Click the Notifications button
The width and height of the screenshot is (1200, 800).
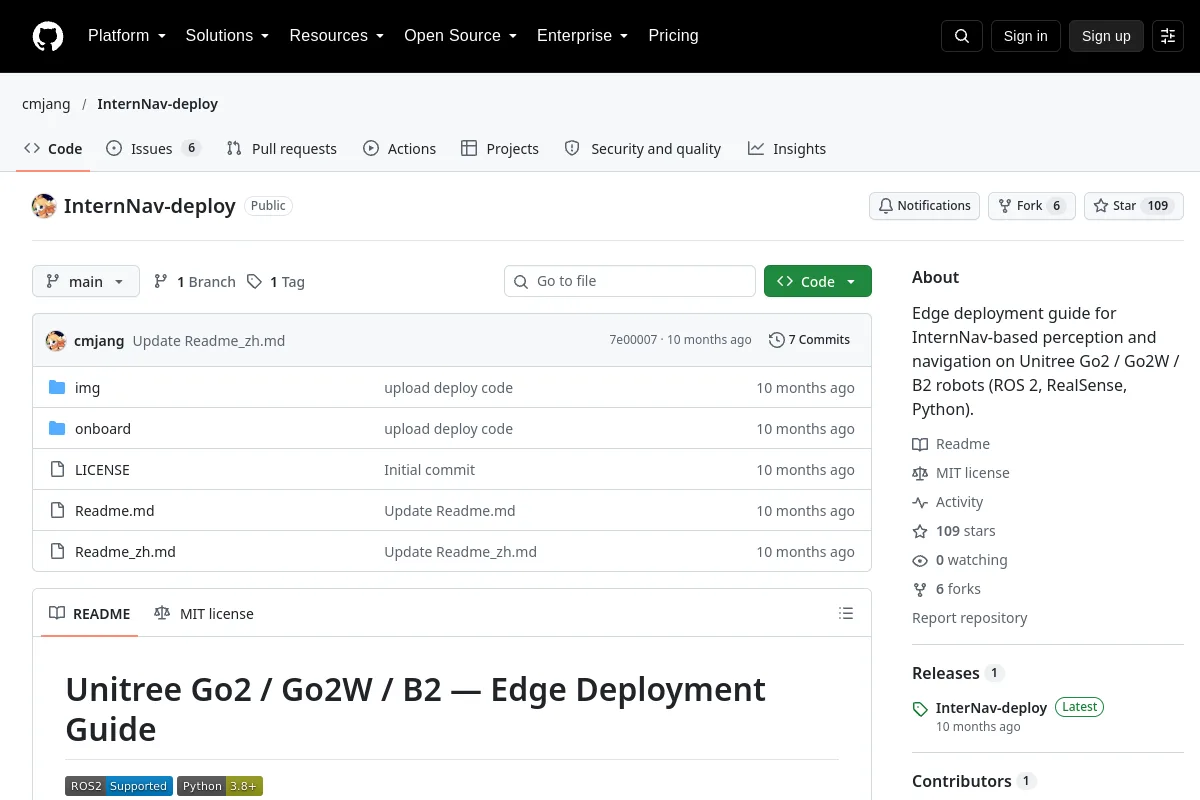coord(924,206)
